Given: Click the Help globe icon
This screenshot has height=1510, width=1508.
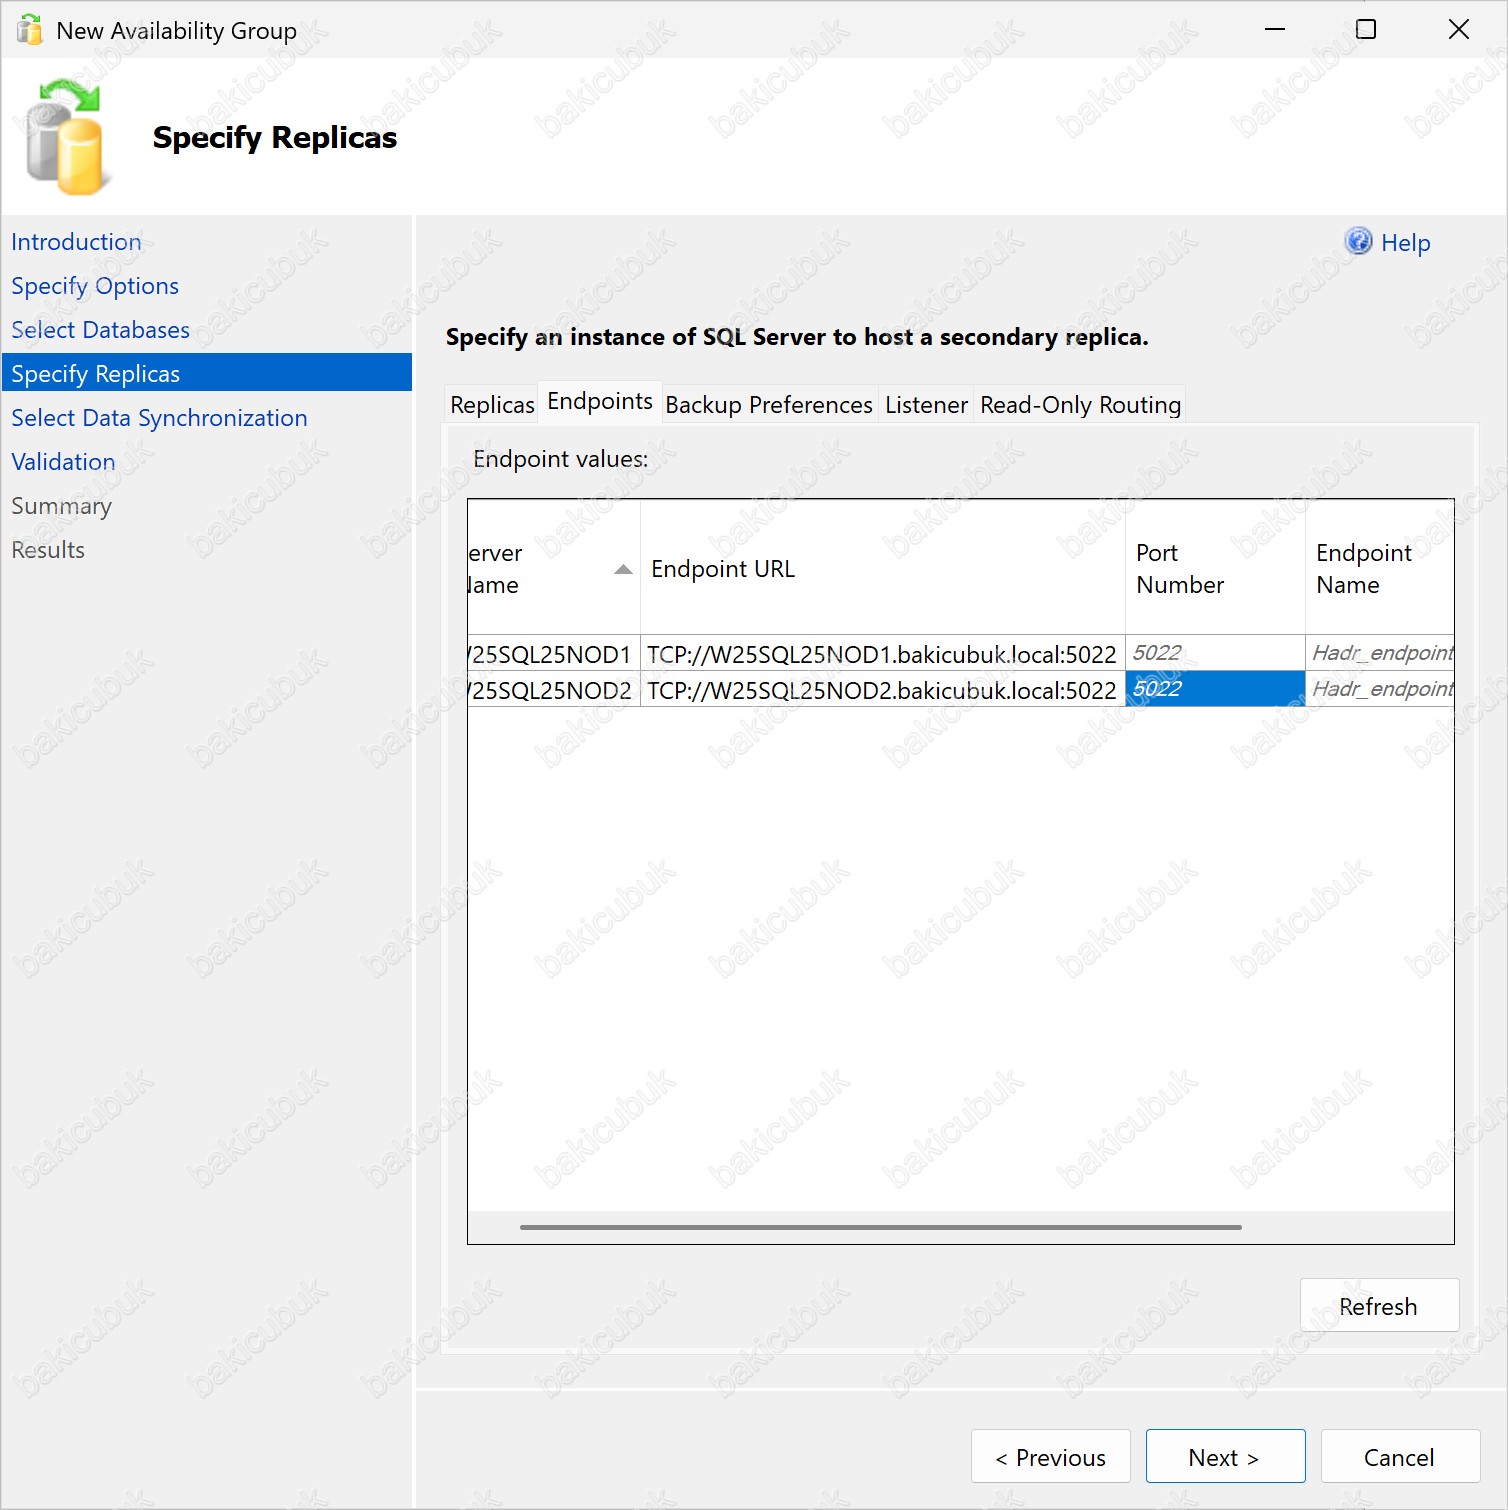Looking at the screenshot, I should (1358, 242).
